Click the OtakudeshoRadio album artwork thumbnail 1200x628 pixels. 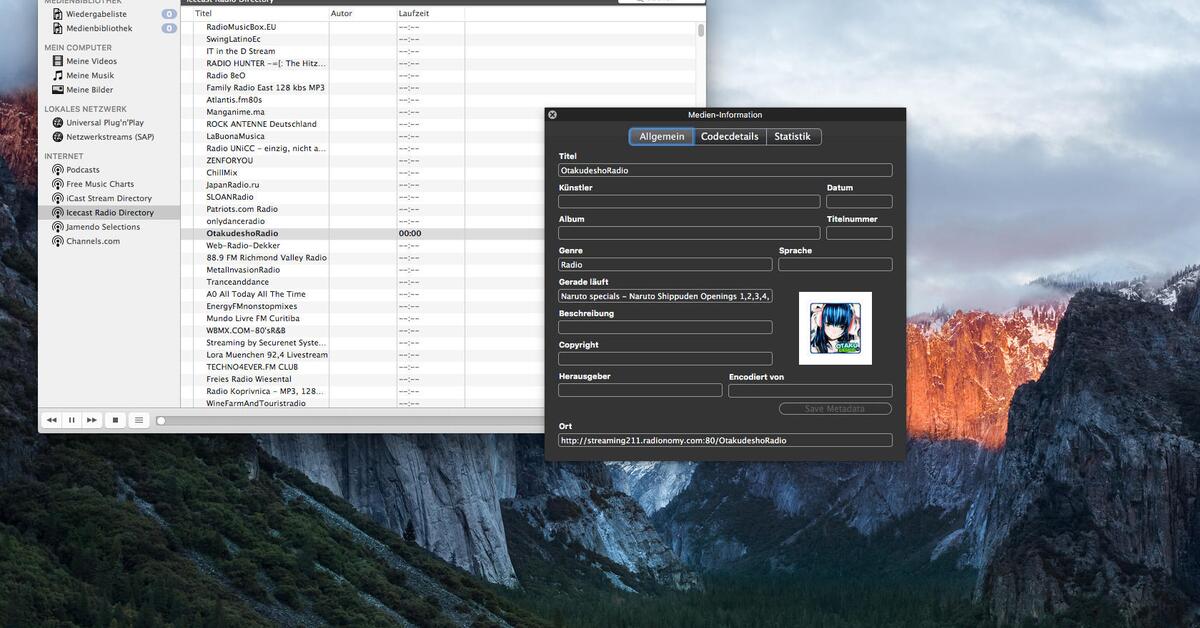pyautogui.click(x=834, y=328)
